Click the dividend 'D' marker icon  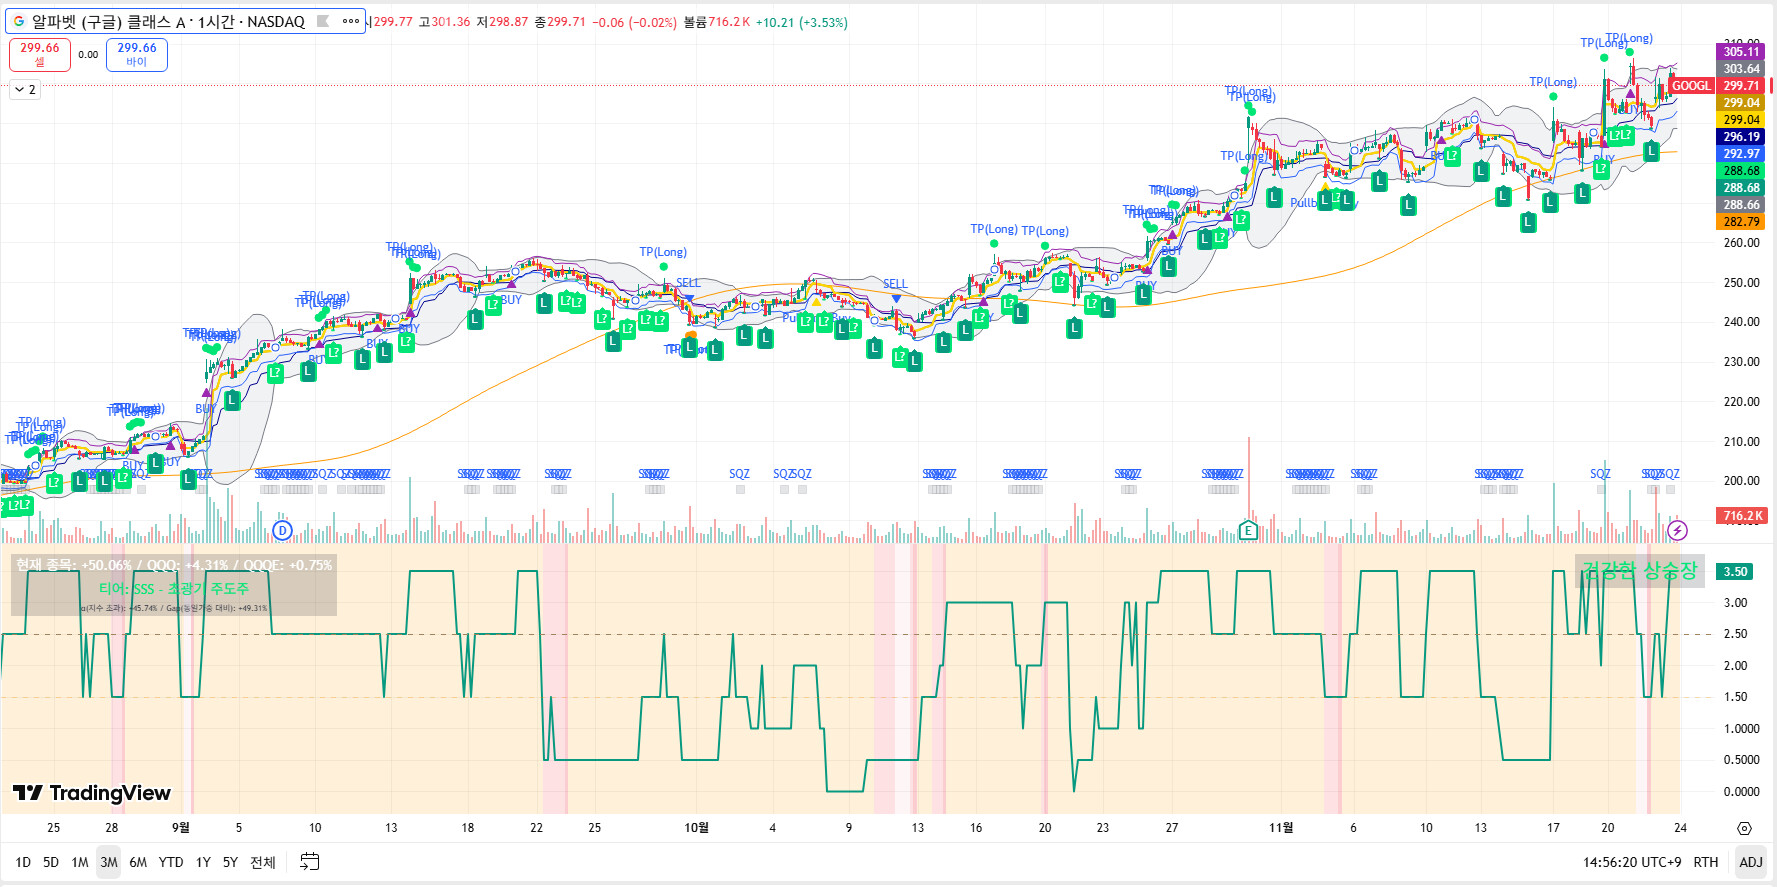pos(282,530)
